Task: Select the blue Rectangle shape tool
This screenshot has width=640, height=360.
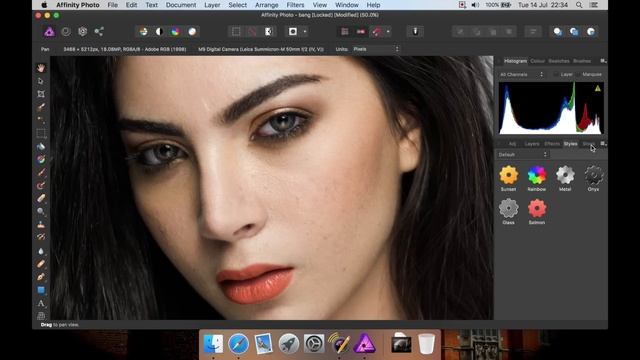Action: (x=41, y=290)
